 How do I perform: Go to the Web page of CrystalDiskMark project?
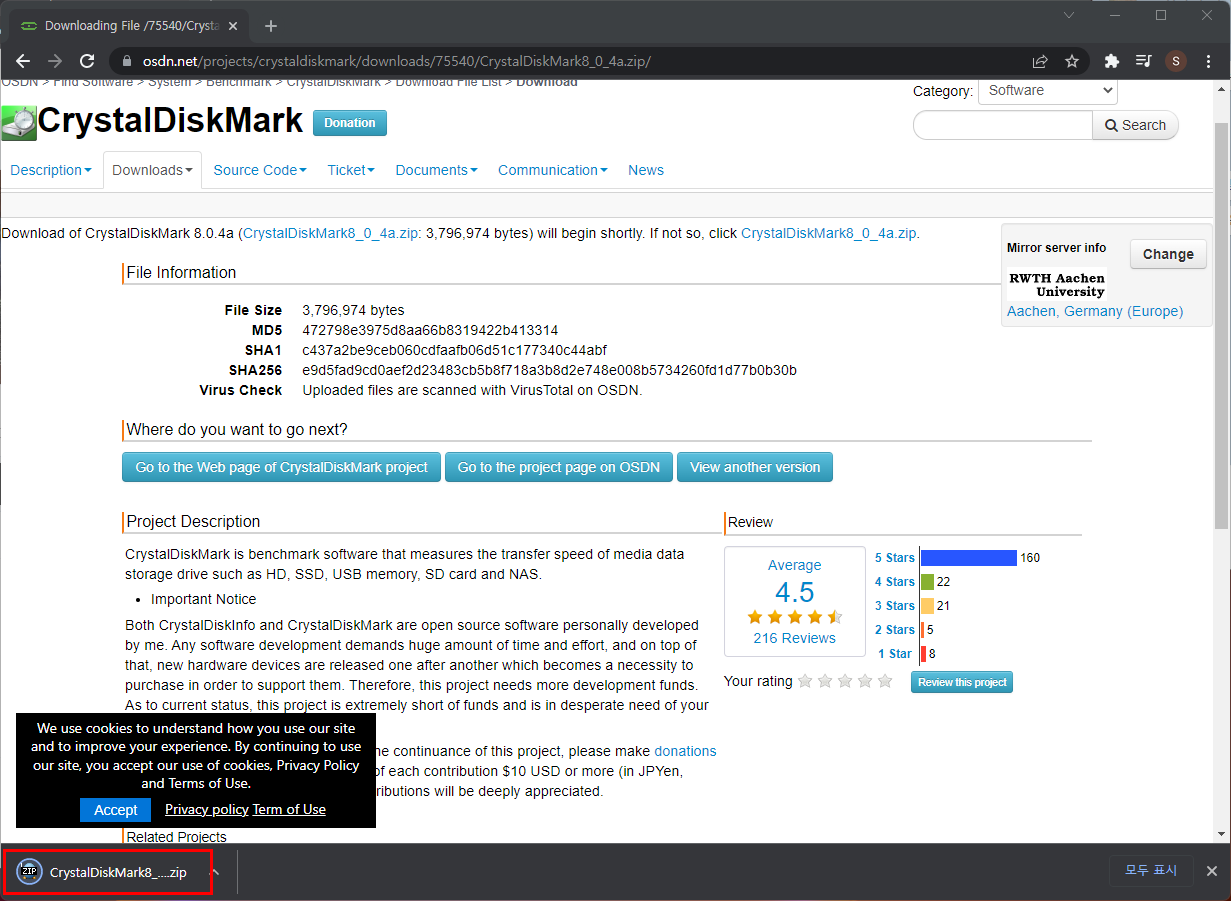tap(282, 467)
